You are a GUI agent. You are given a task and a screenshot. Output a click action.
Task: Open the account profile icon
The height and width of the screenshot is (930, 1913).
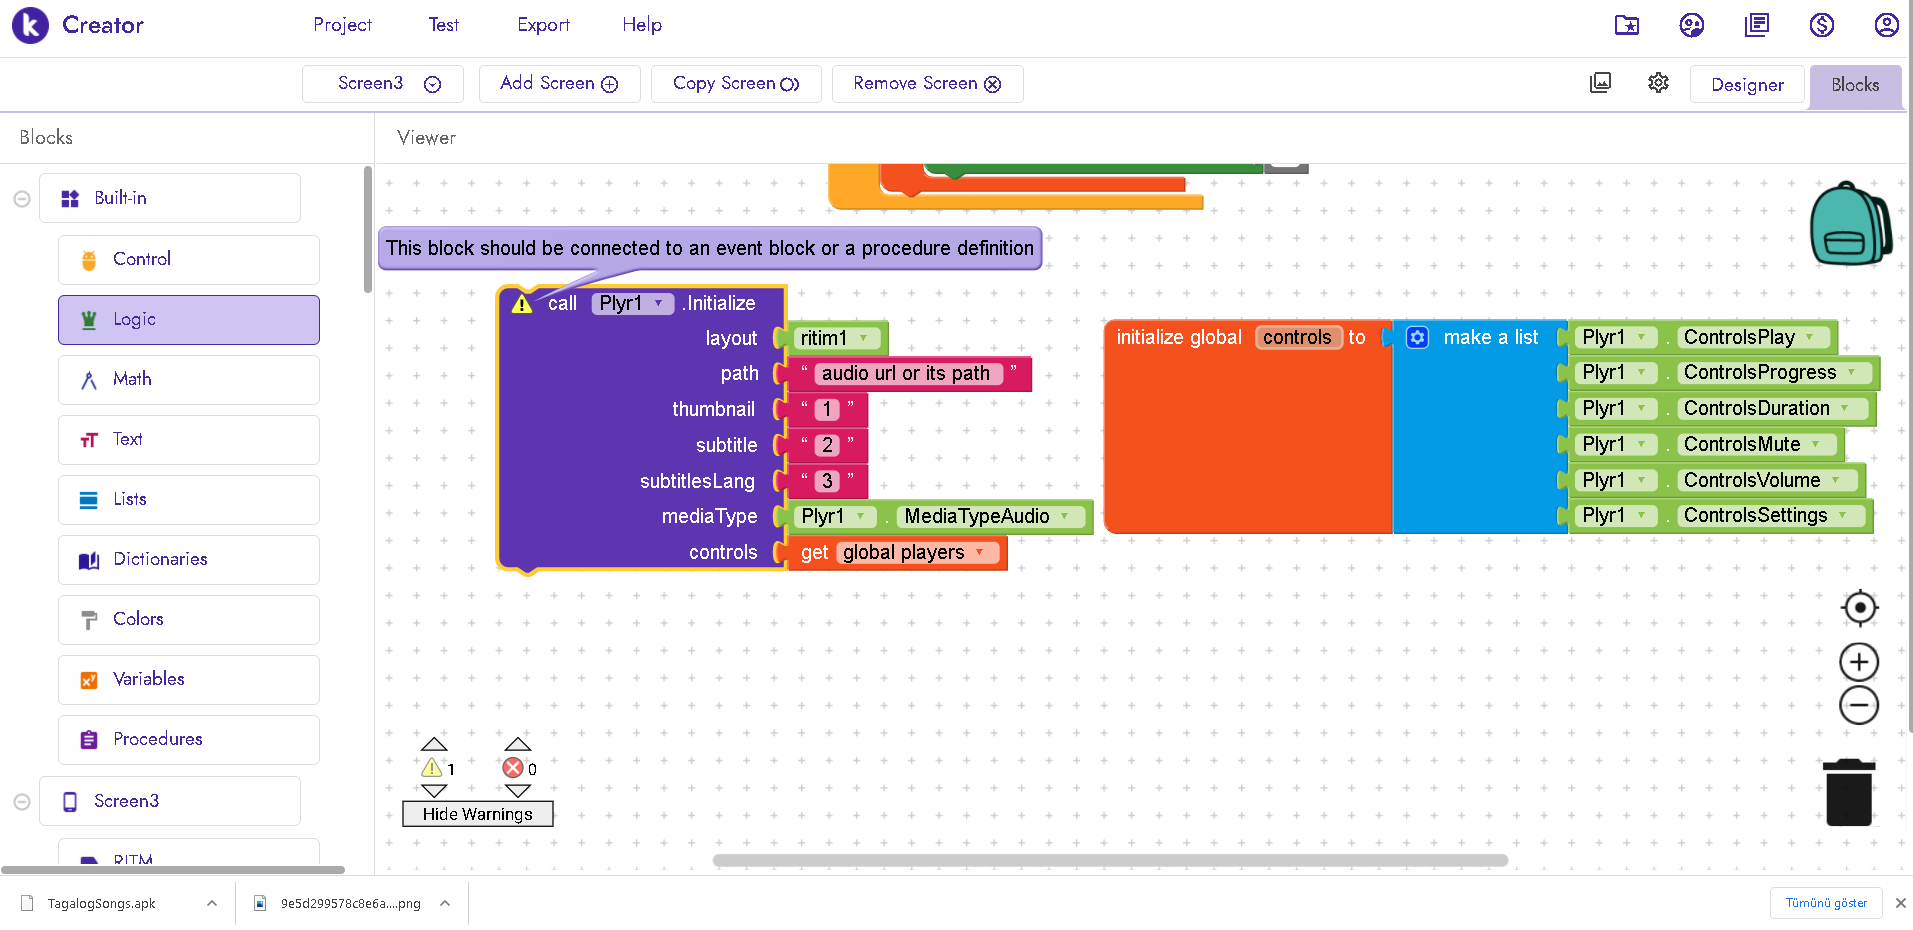pyautogui.click(x=1886, y=25)
